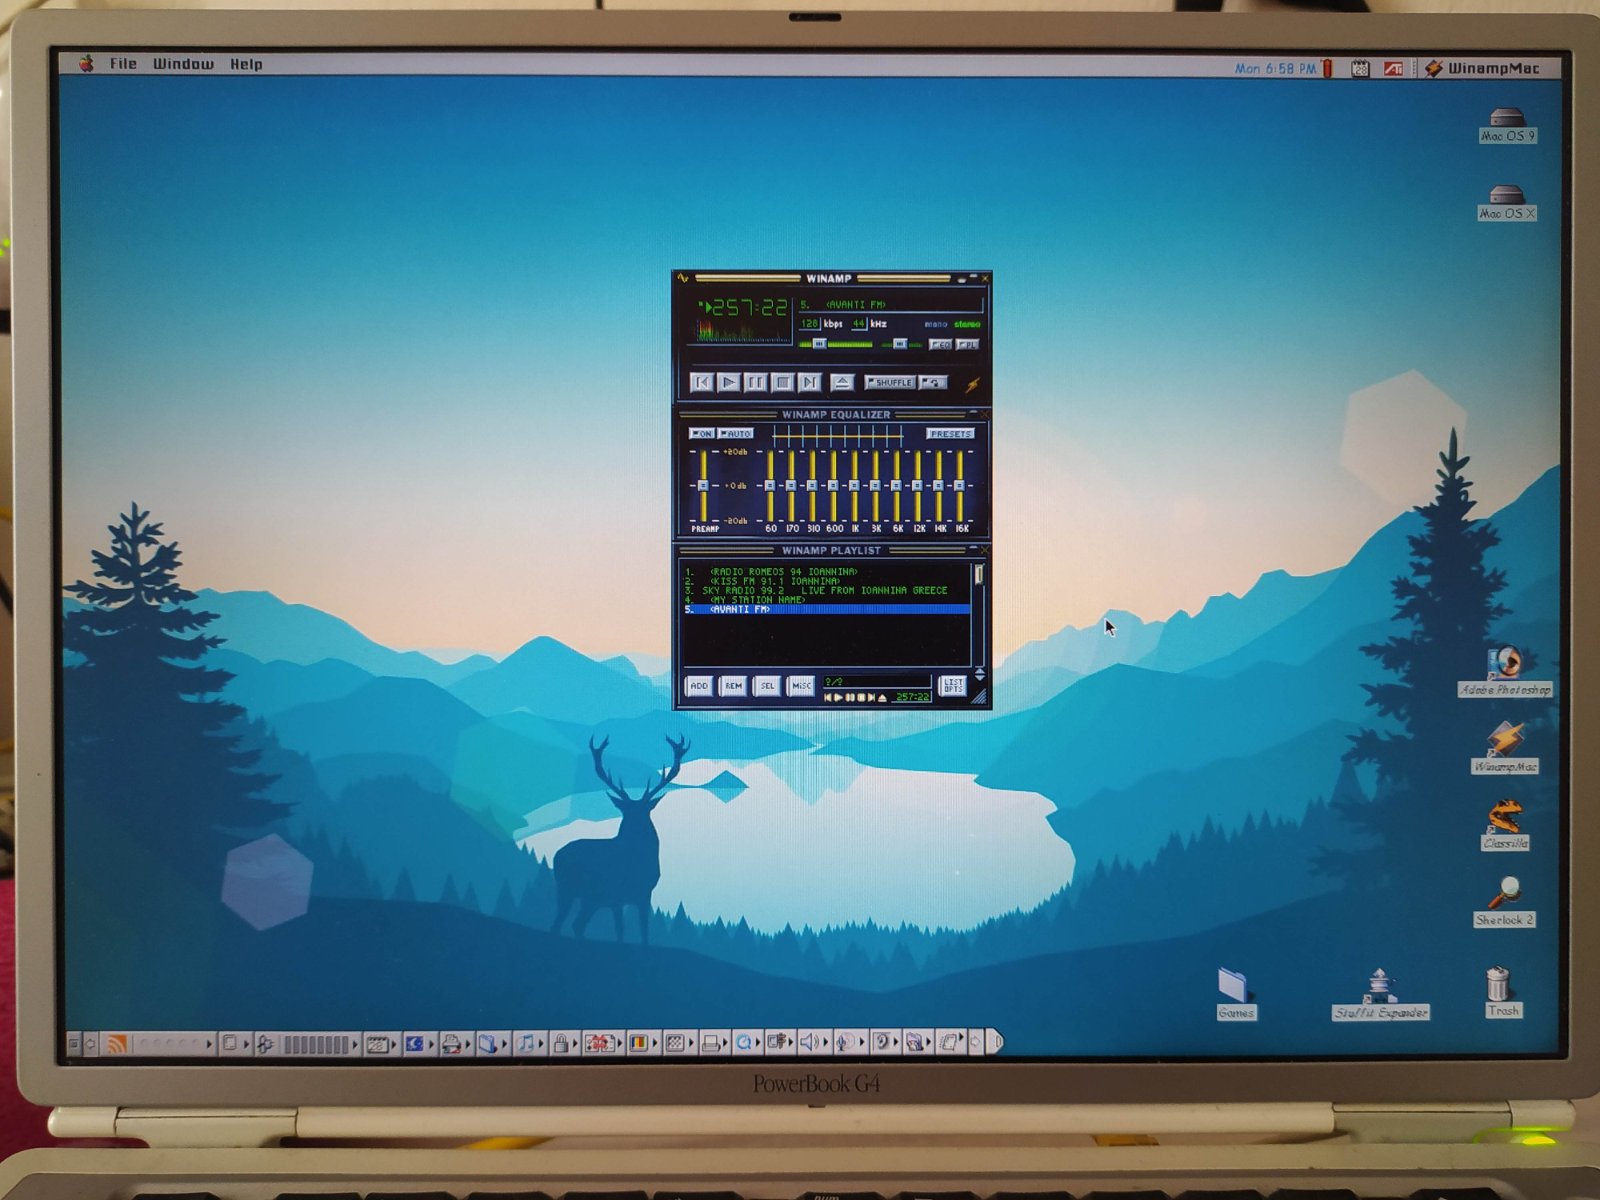Click the playlist mini play button
Image resolution: width=1600 pixels, height=1200 pixels.
point(838,698)
